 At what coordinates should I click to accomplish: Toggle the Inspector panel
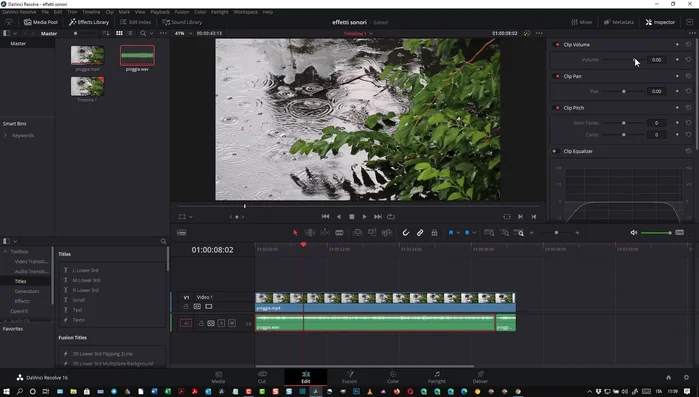(660, 22)
